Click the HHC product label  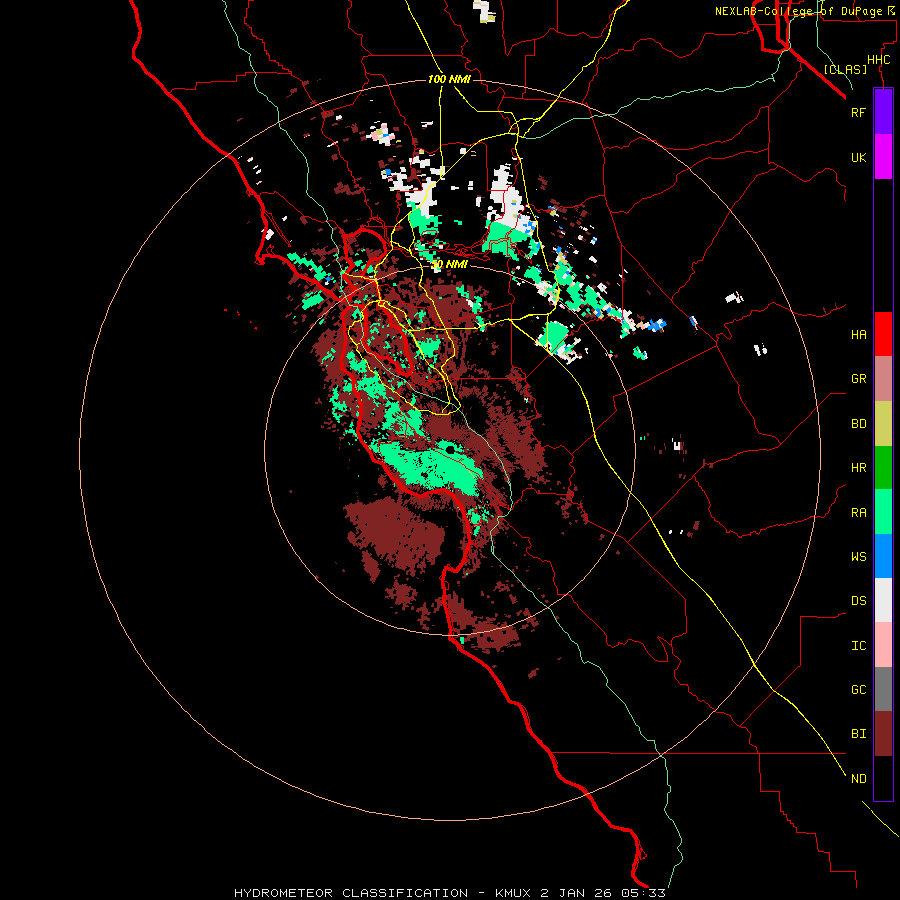pyautogui.click(x=878, y=59)
